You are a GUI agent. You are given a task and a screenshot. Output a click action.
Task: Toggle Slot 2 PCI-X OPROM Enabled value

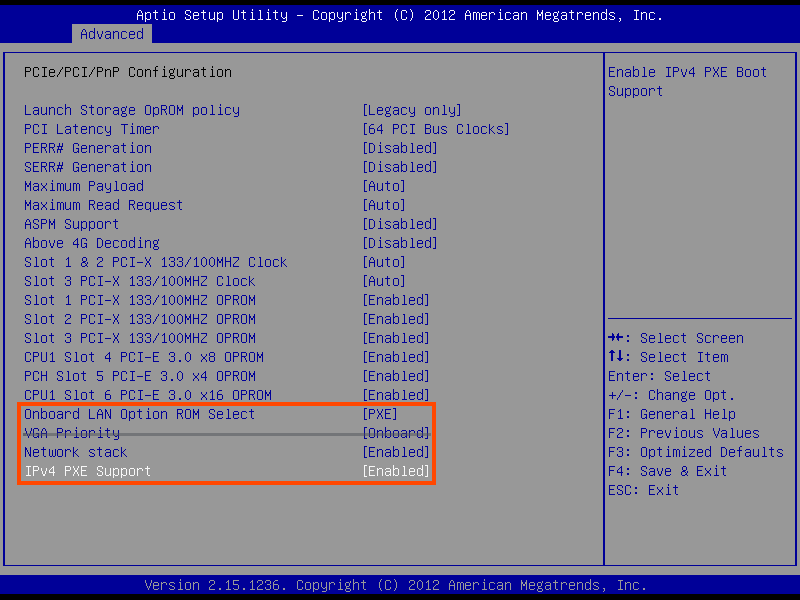point(395,319)
